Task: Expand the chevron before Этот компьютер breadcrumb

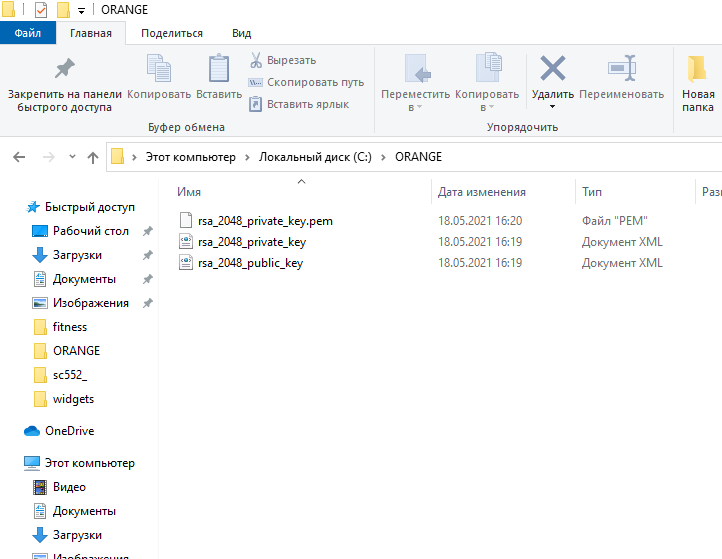Action: click(134, 157)
